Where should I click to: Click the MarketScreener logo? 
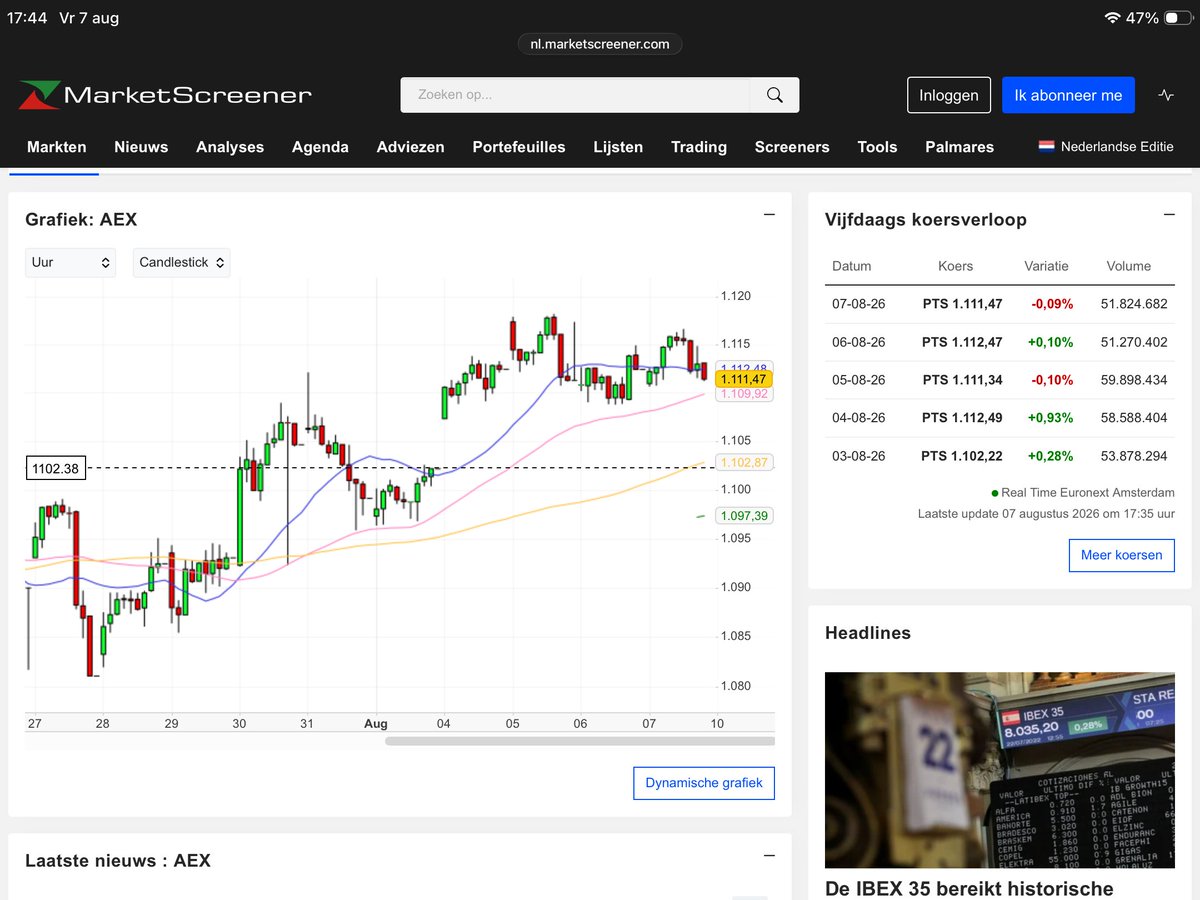click(165, 95)
